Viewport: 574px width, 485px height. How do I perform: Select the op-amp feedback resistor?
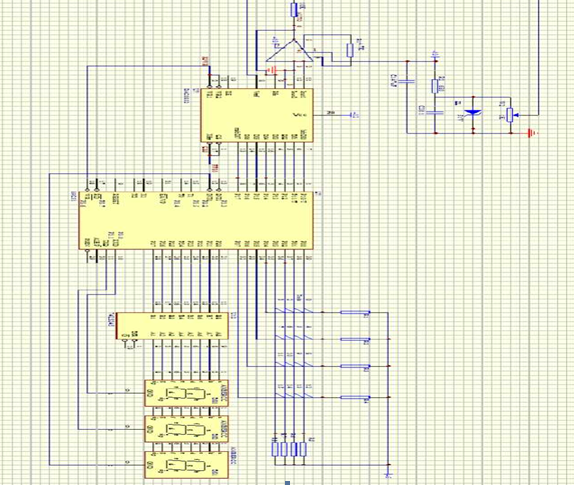(350, 50)
